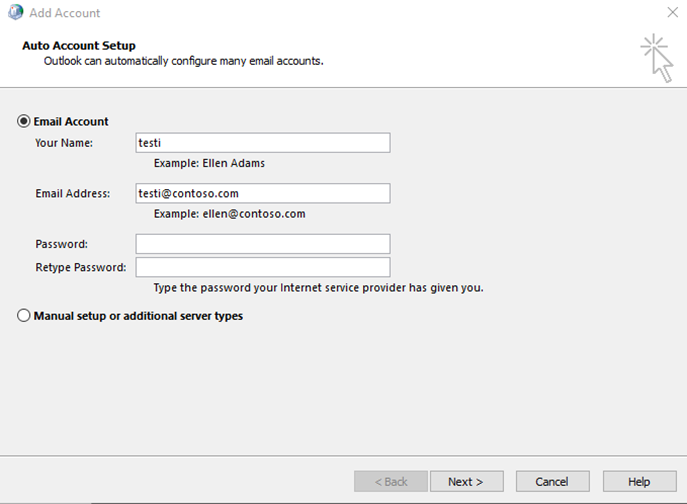Click the Email Address field with testi@contoso.com
The image size is (687, 504).
click(263, 193)
